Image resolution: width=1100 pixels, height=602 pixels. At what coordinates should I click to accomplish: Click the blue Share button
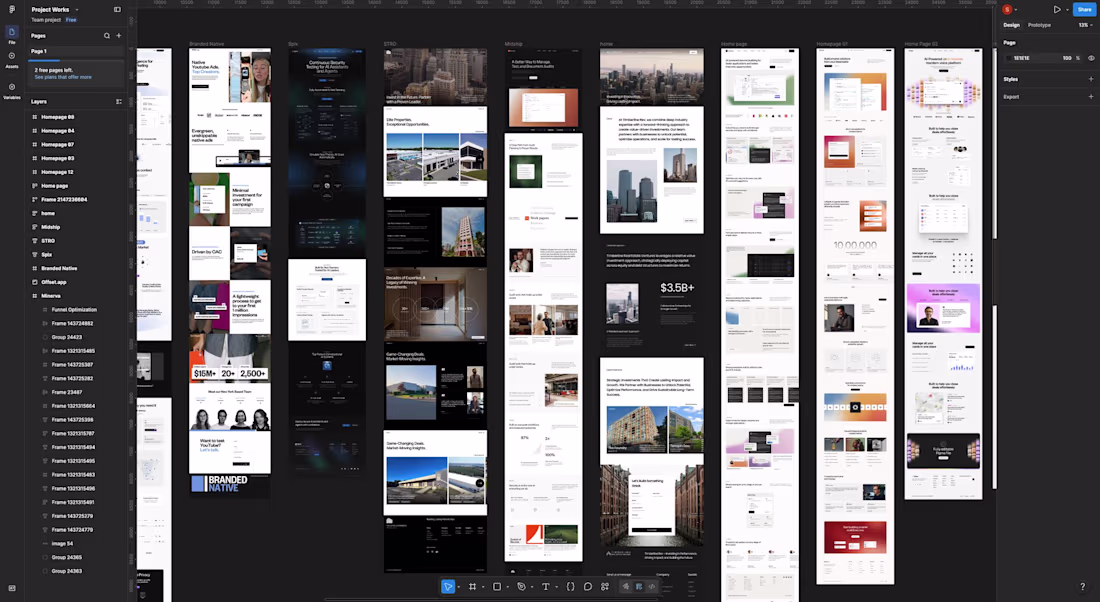pyautogui.click(x=1084, y=10)
